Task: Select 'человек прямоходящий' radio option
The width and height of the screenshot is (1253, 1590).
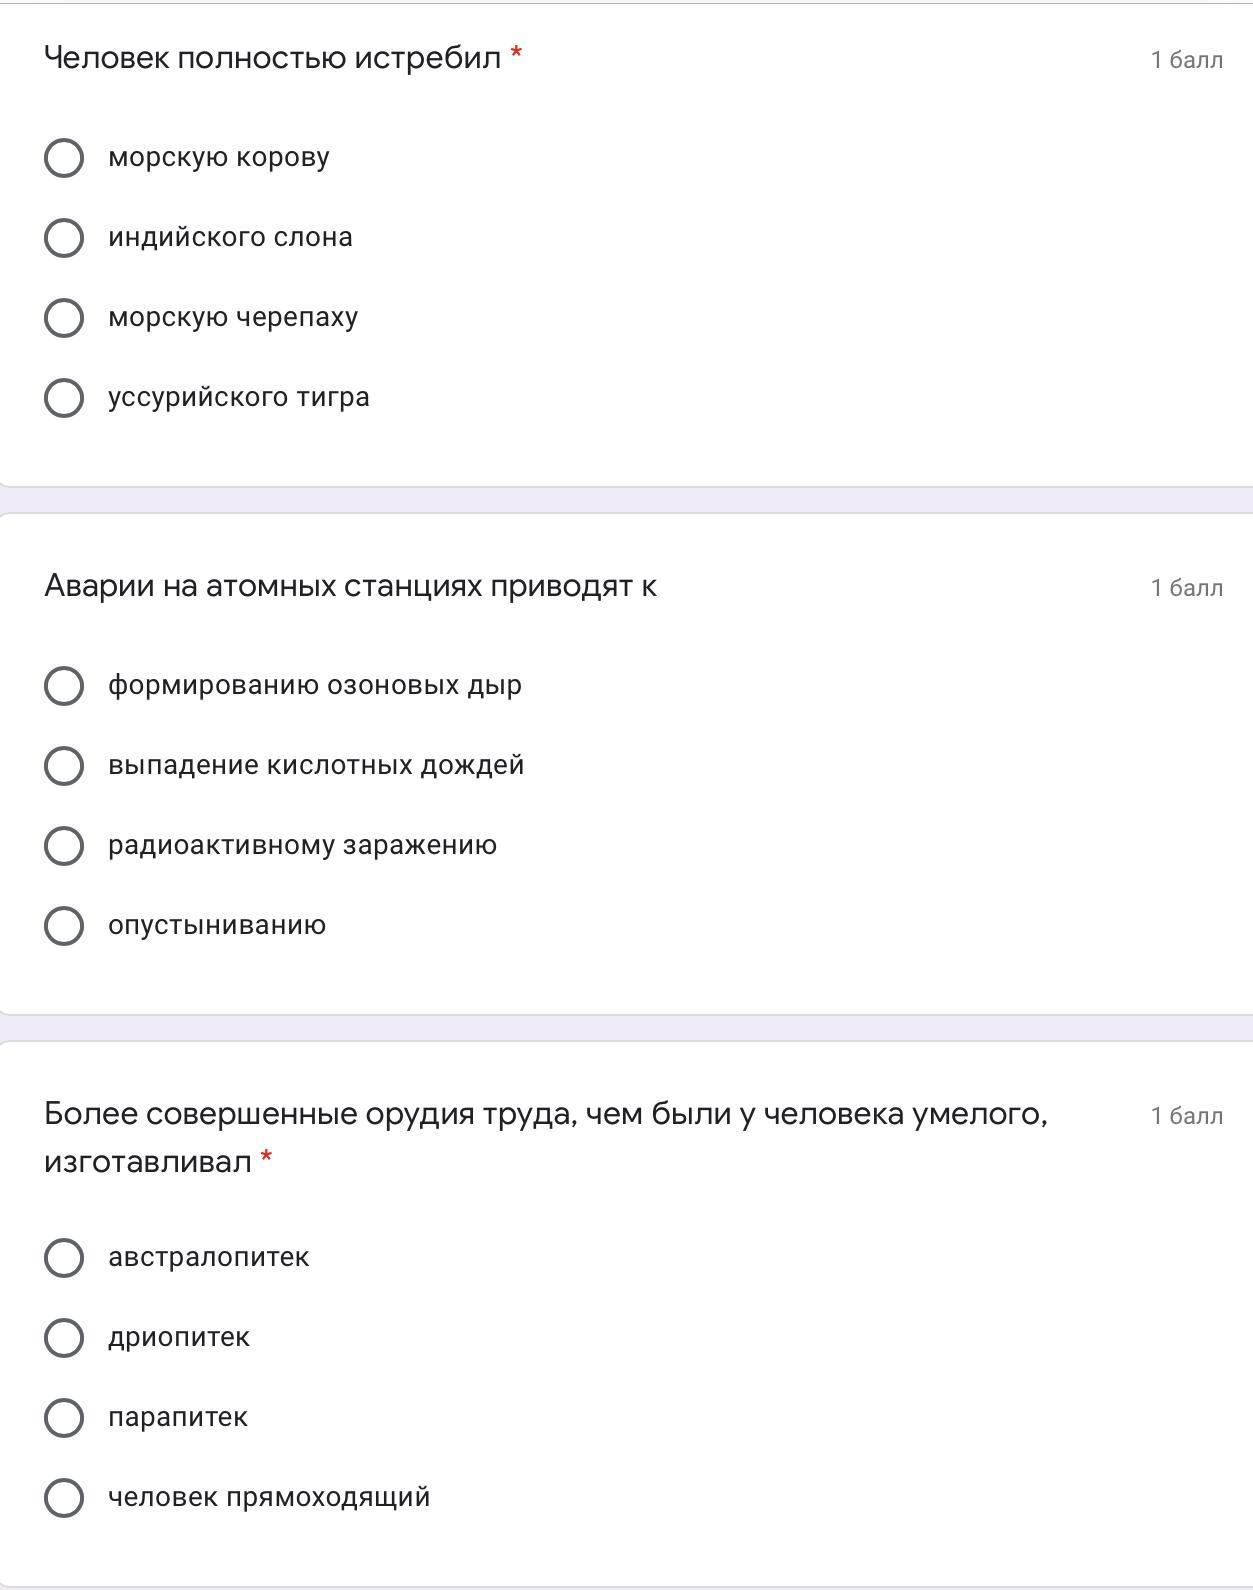Action: (64, 1498)
